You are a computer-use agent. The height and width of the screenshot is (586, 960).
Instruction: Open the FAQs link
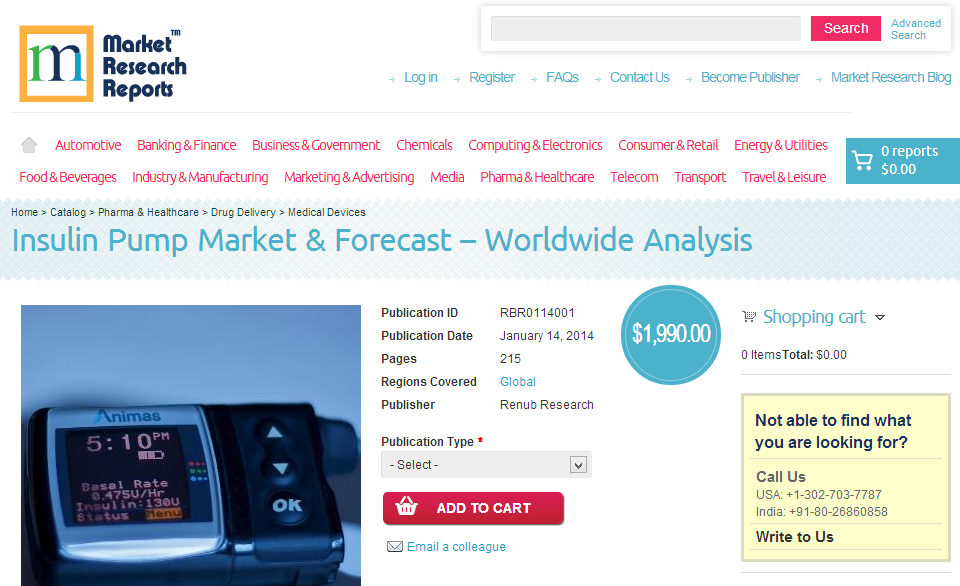pyautogui.click(x=562, y=78)
